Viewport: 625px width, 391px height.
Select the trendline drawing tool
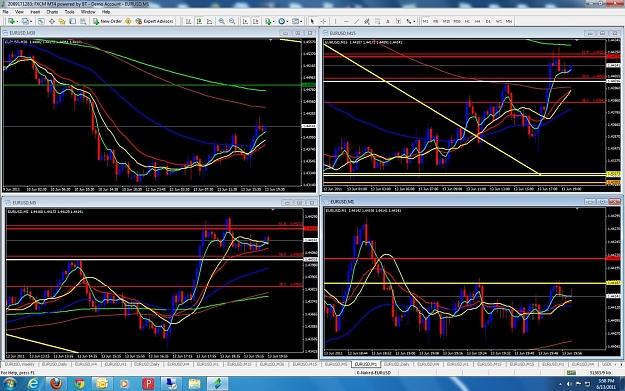pyautogui.click(x=357, y=21)
